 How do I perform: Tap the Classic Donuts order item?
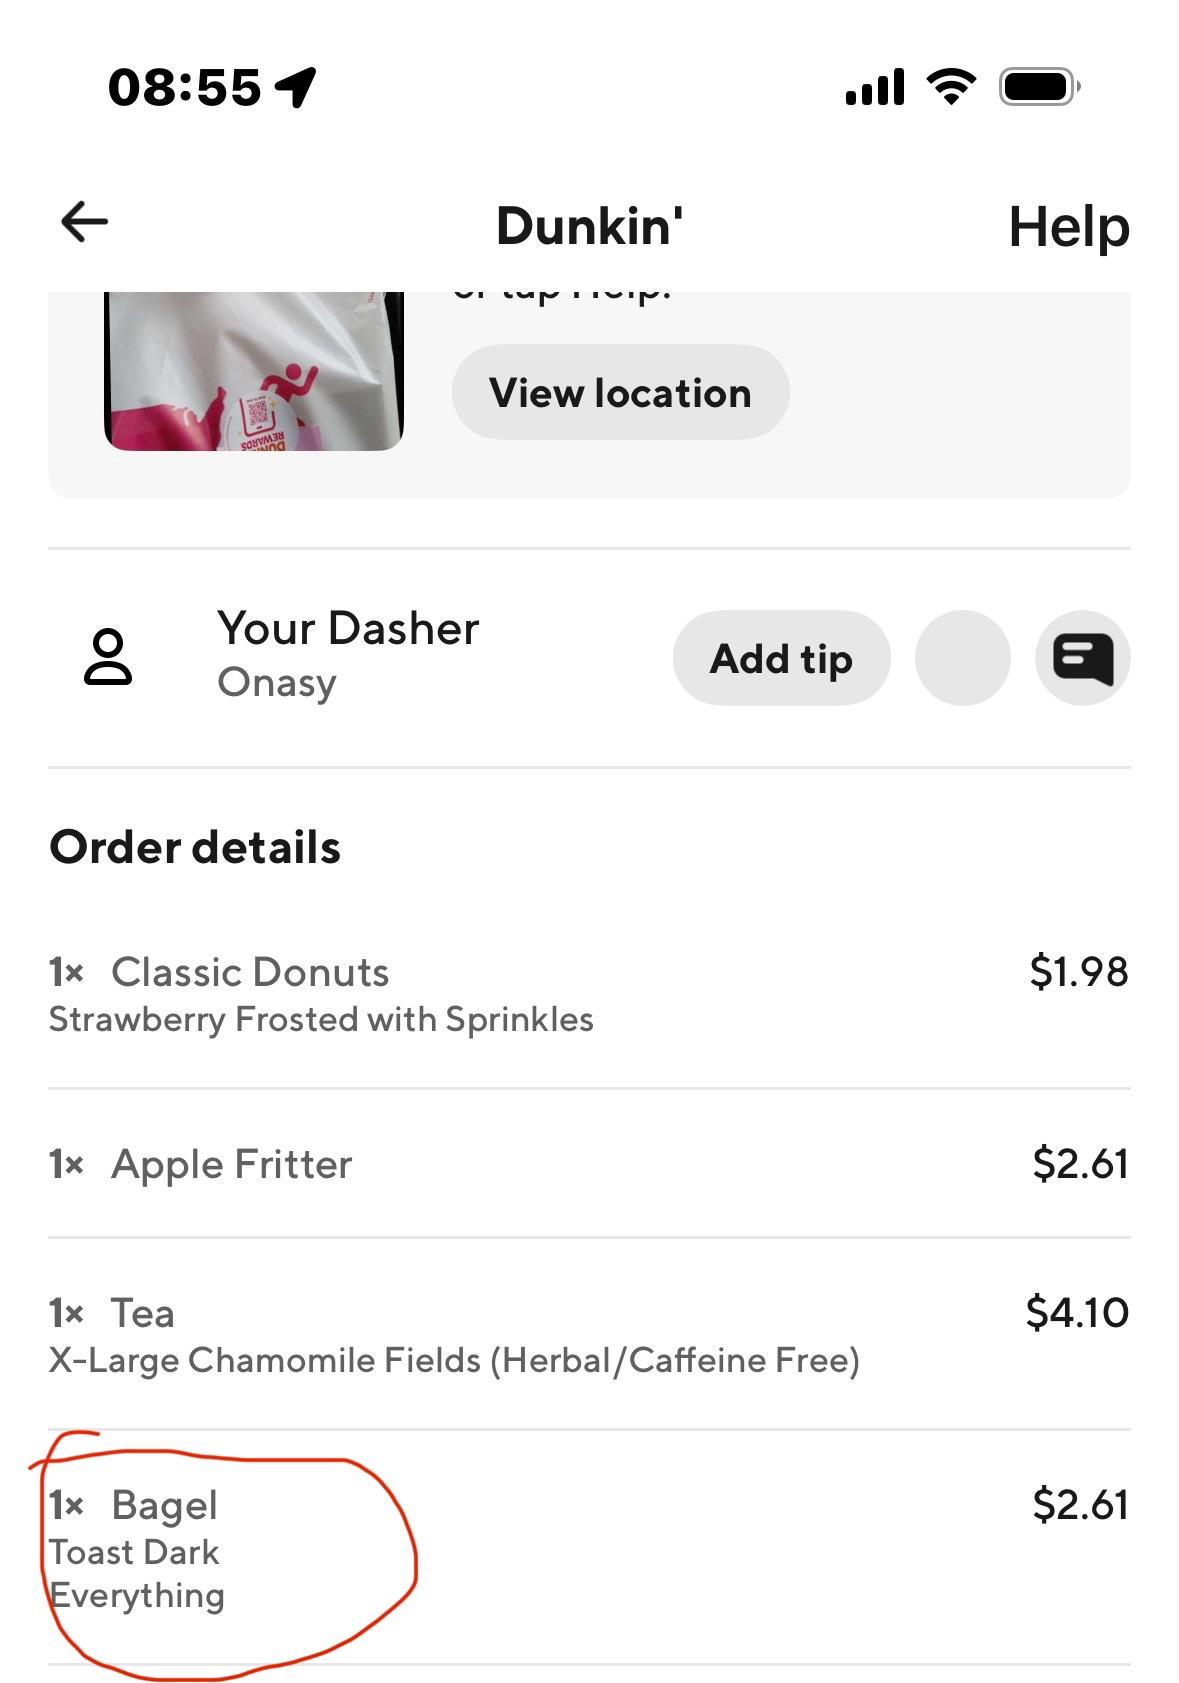250,972
